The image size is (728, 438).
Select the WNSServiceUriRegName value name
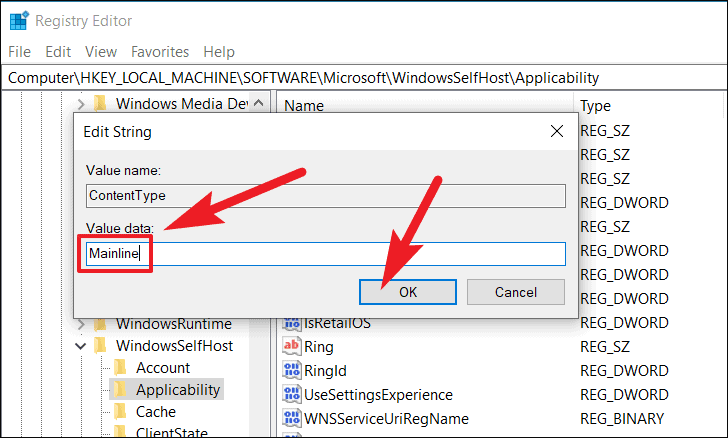(386, 419)
